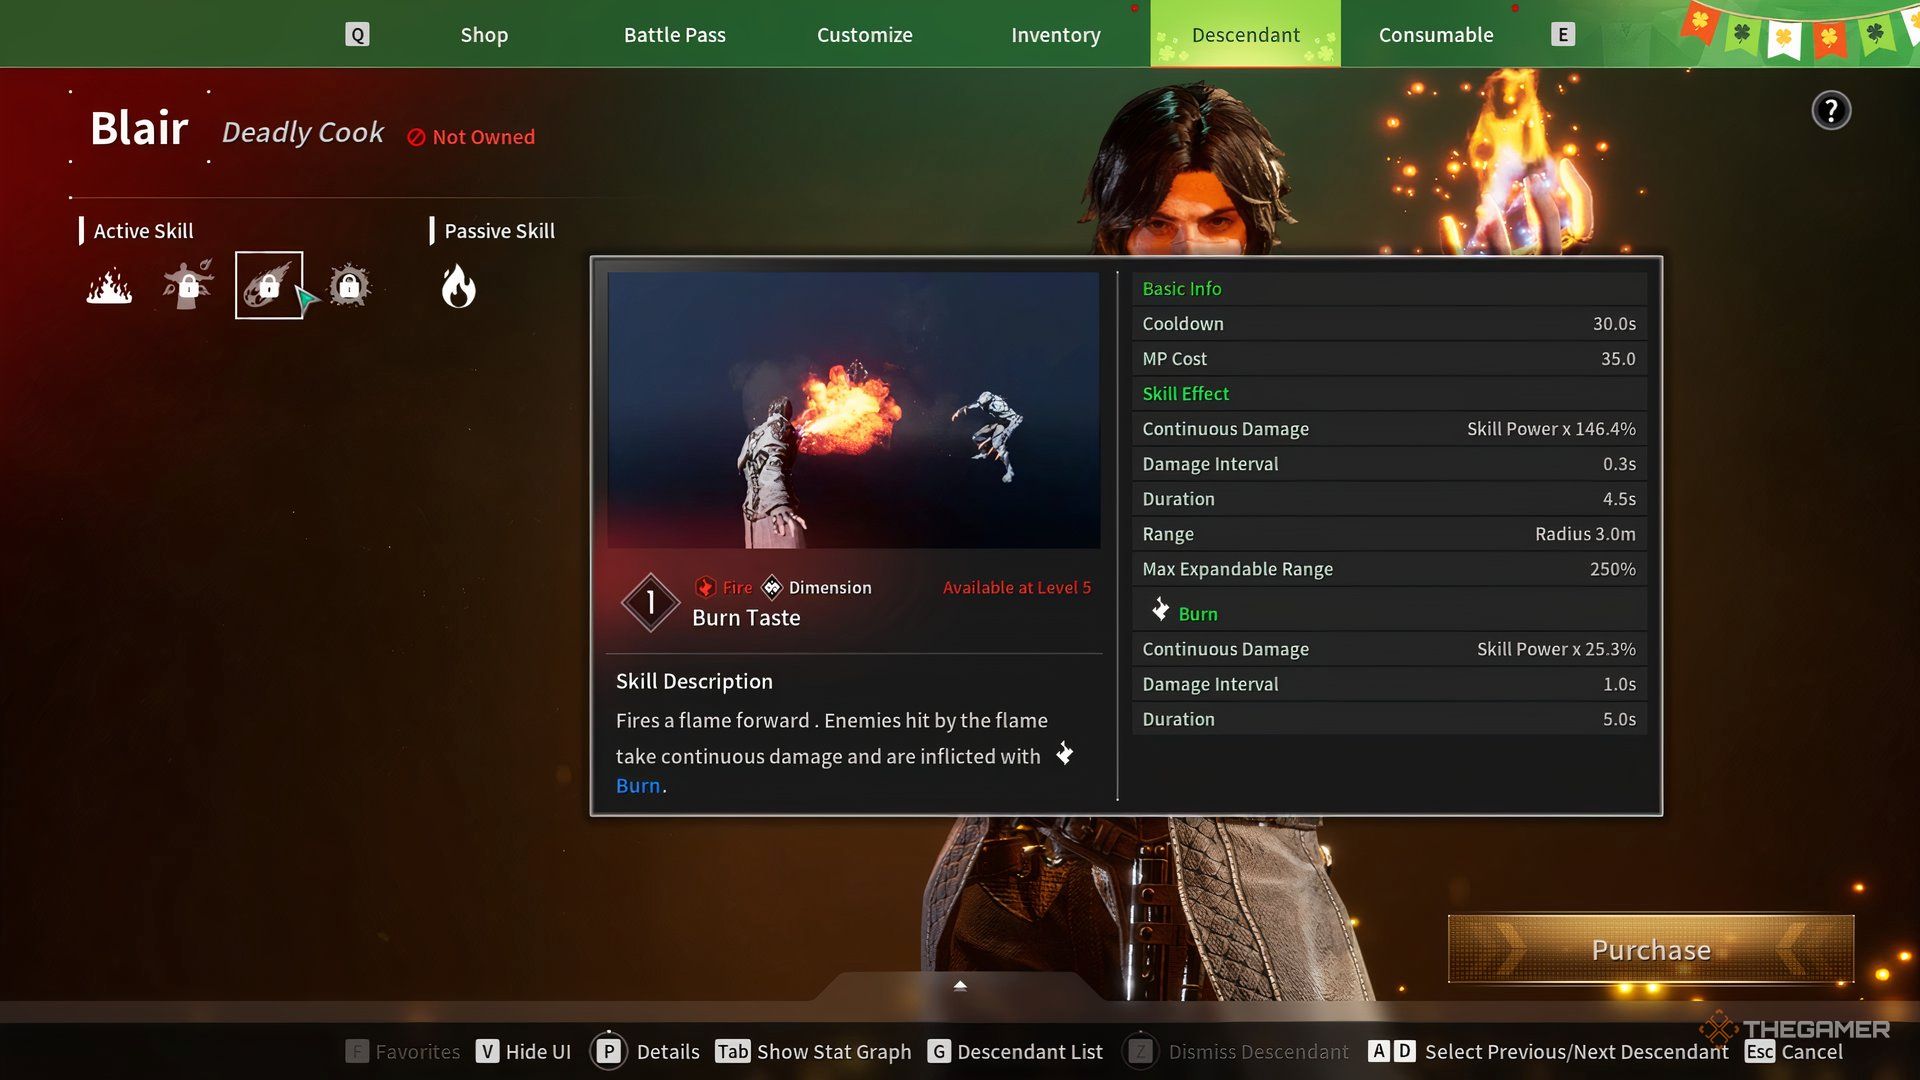Click the Skill Power x 25.3% value
The image size is (1920, 1080).
tap(1556, 649)
